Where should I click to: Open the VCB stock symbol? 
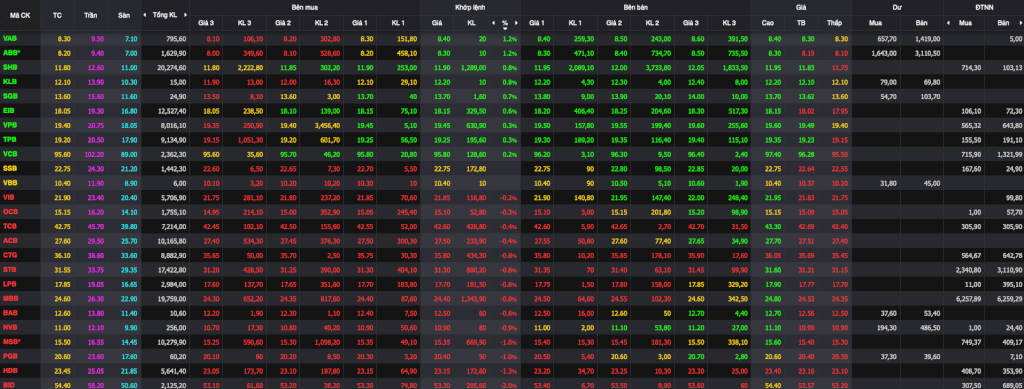click(x=10, y=153)
